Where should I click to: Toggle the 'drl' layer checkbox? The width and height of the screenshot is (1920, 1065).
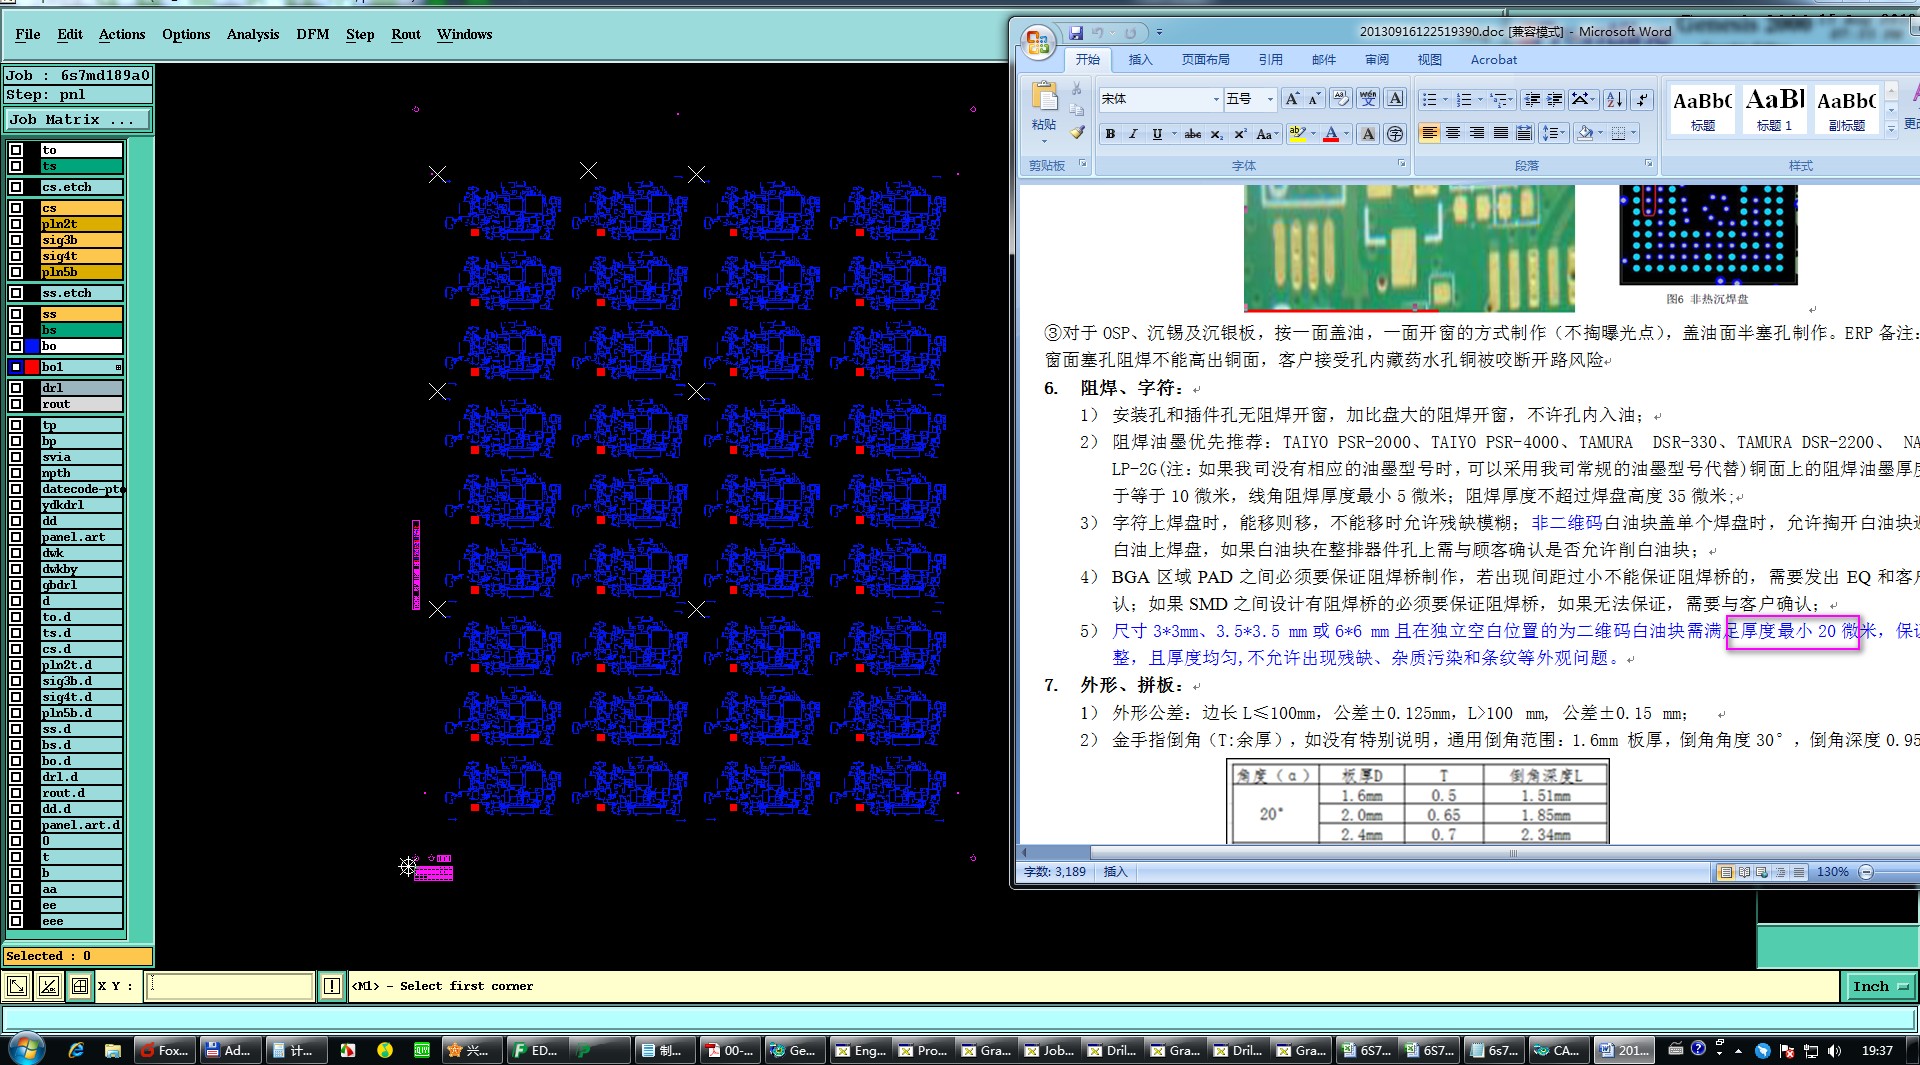click(x=16, y=388)
